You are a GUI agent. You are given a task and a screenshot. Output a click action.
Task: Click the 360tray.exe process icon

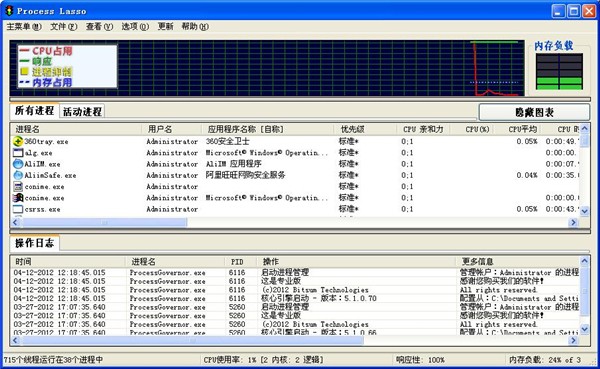coord(18,141)
